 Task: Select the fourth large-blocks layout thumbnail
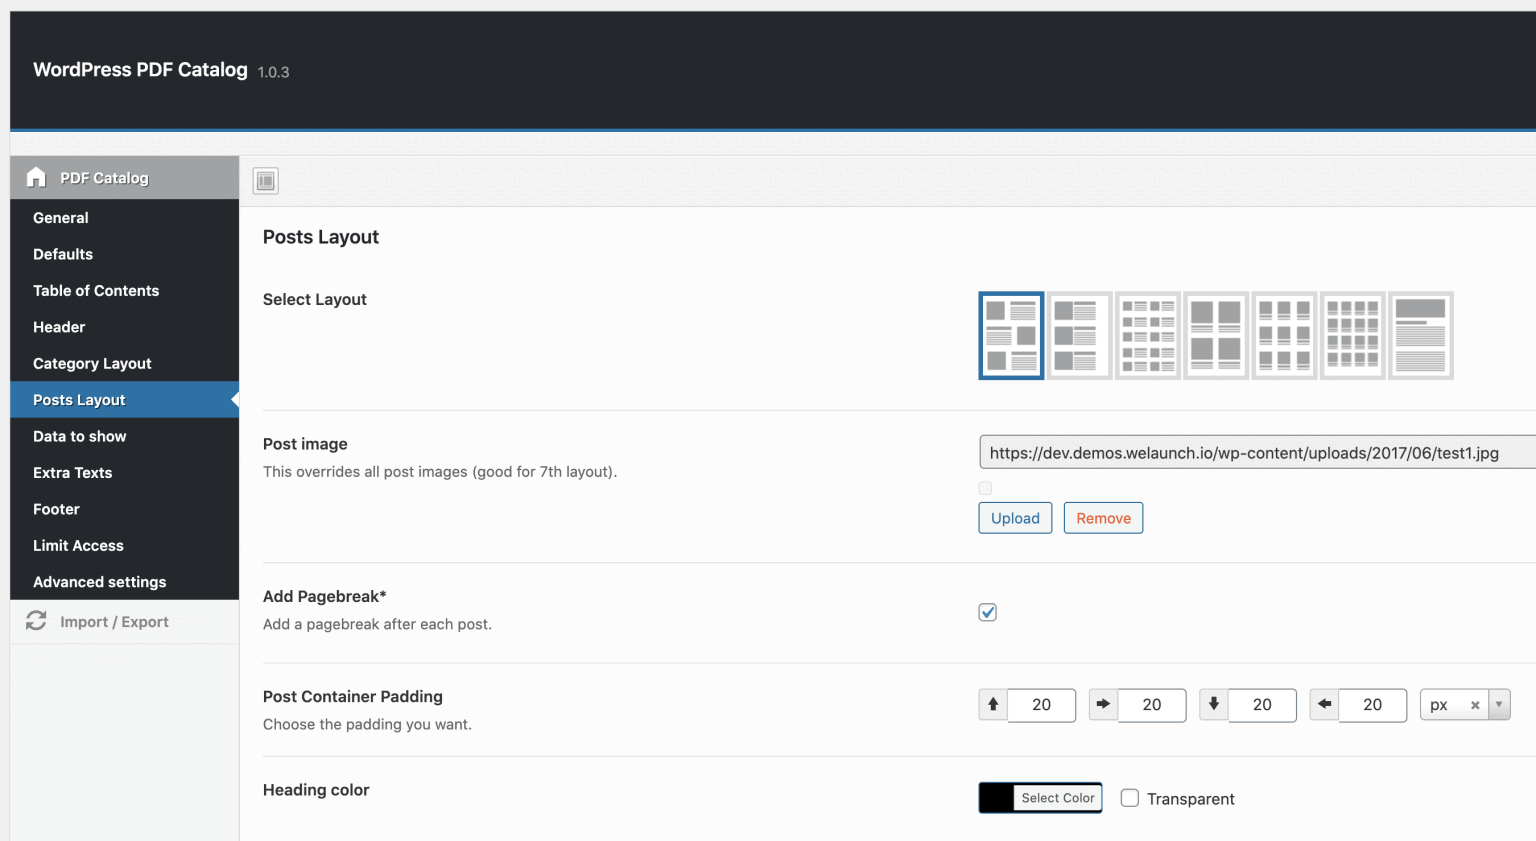1215,335
